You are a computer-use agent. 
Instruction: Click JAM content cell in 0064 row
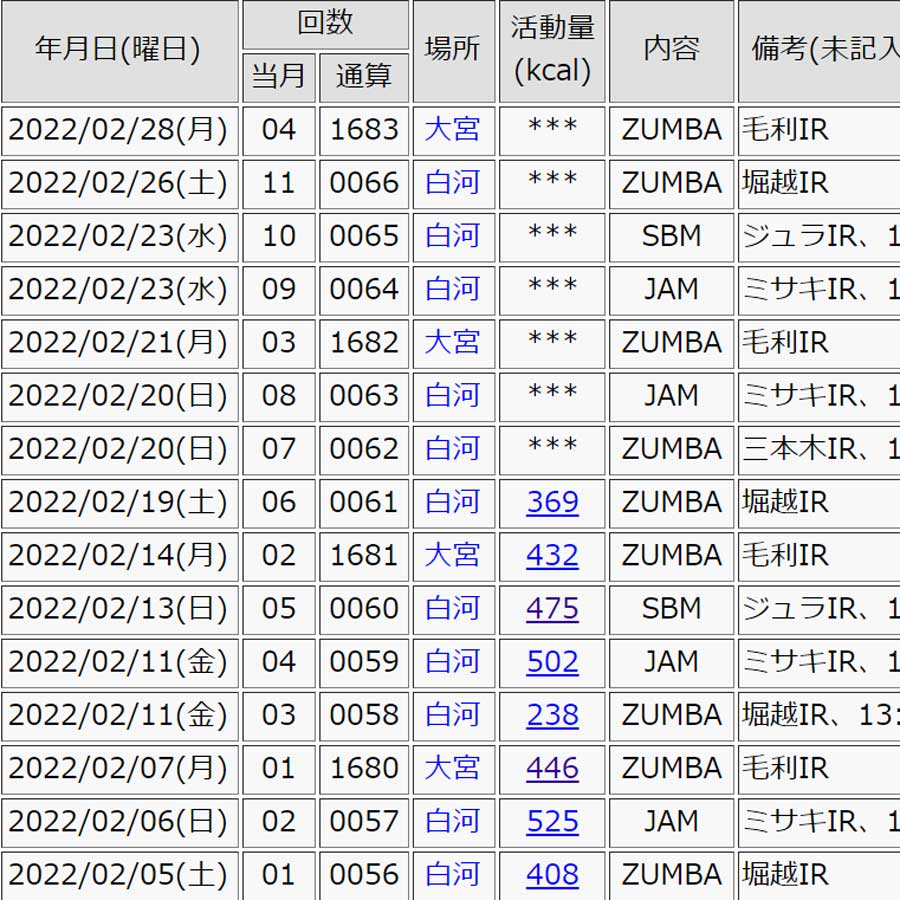click(672, 290)
